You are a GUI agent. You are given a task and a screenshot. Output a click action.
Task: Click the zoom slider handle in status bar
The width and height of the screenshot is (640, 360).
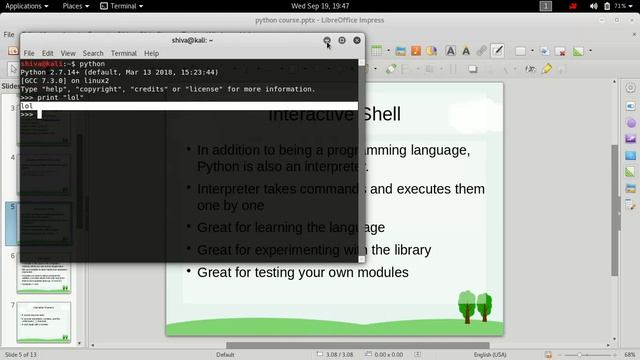[x=579, y=355]
